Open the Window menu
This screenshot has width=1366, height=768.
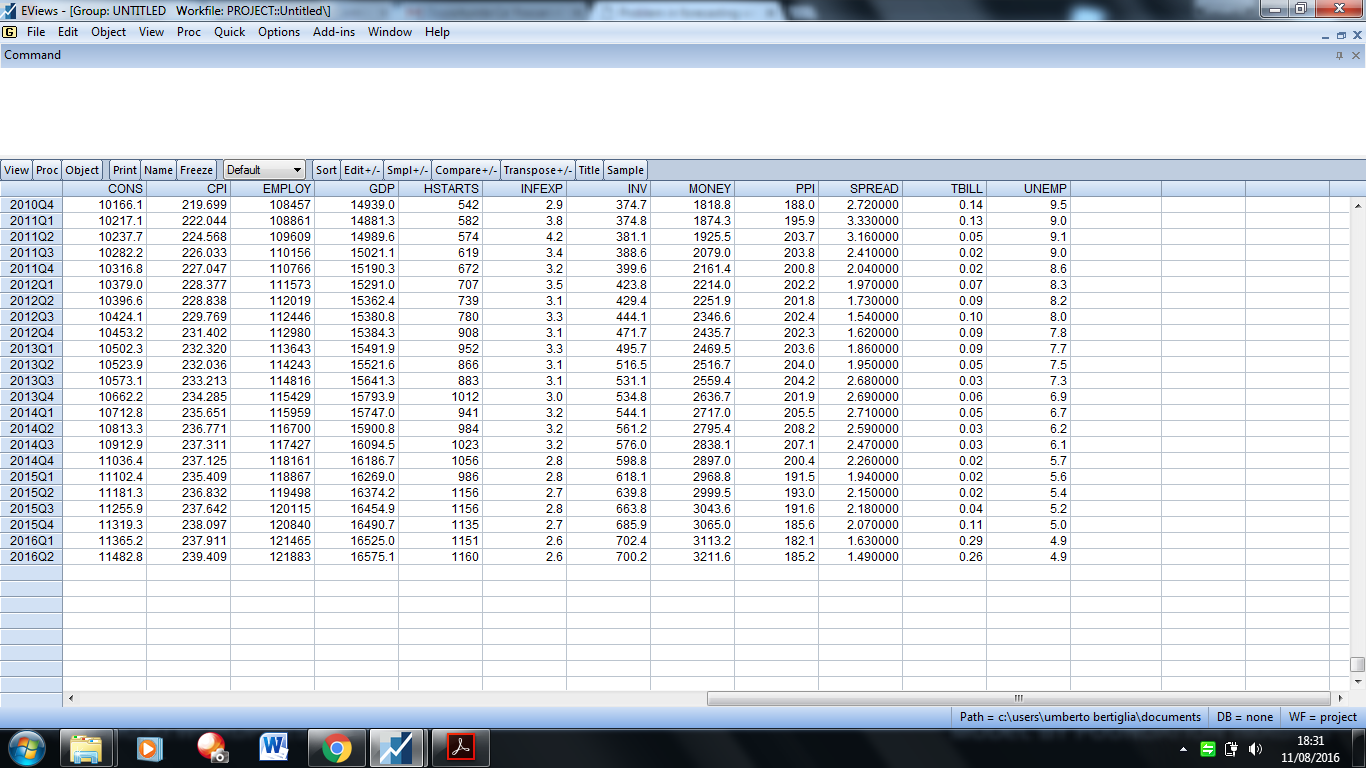click(x=390, y=32)
